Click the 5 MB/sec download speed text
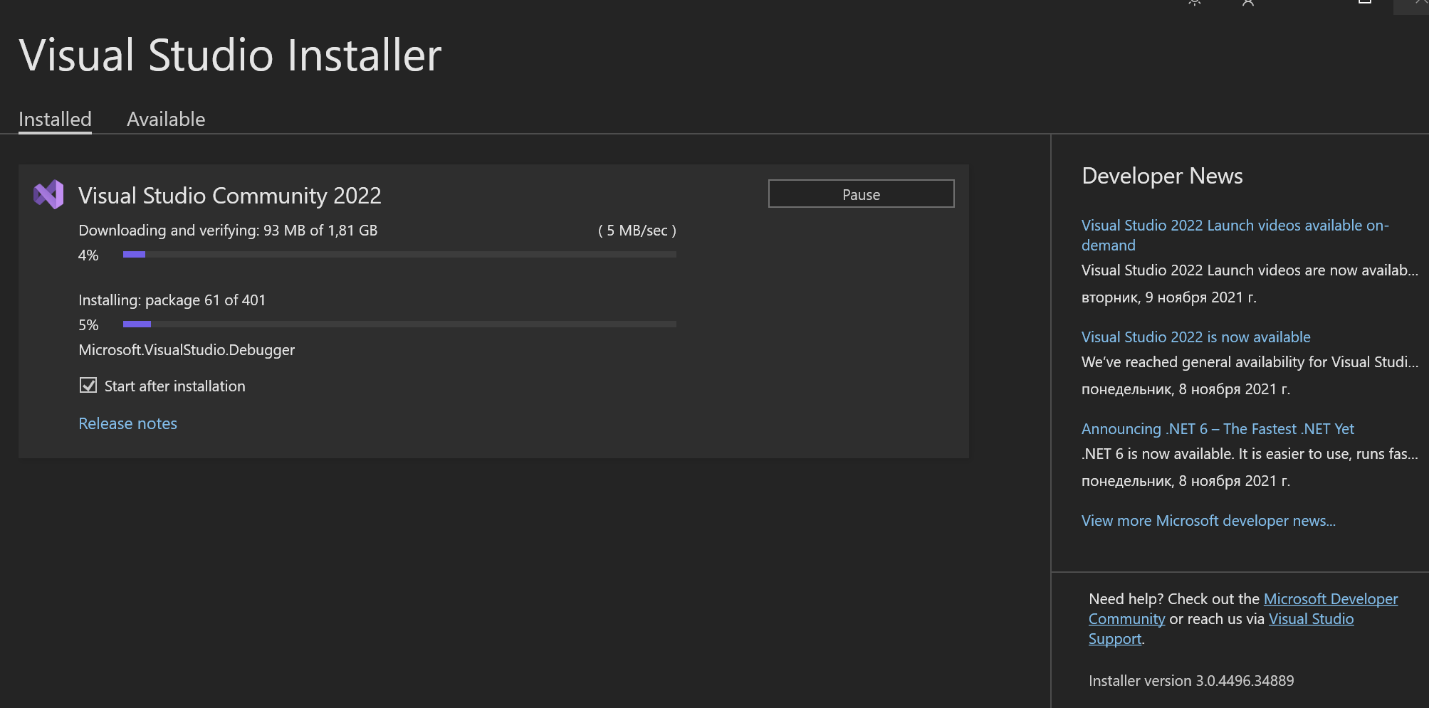The height and width of the screenshot is (708, 1429). (x=637, y=230)
